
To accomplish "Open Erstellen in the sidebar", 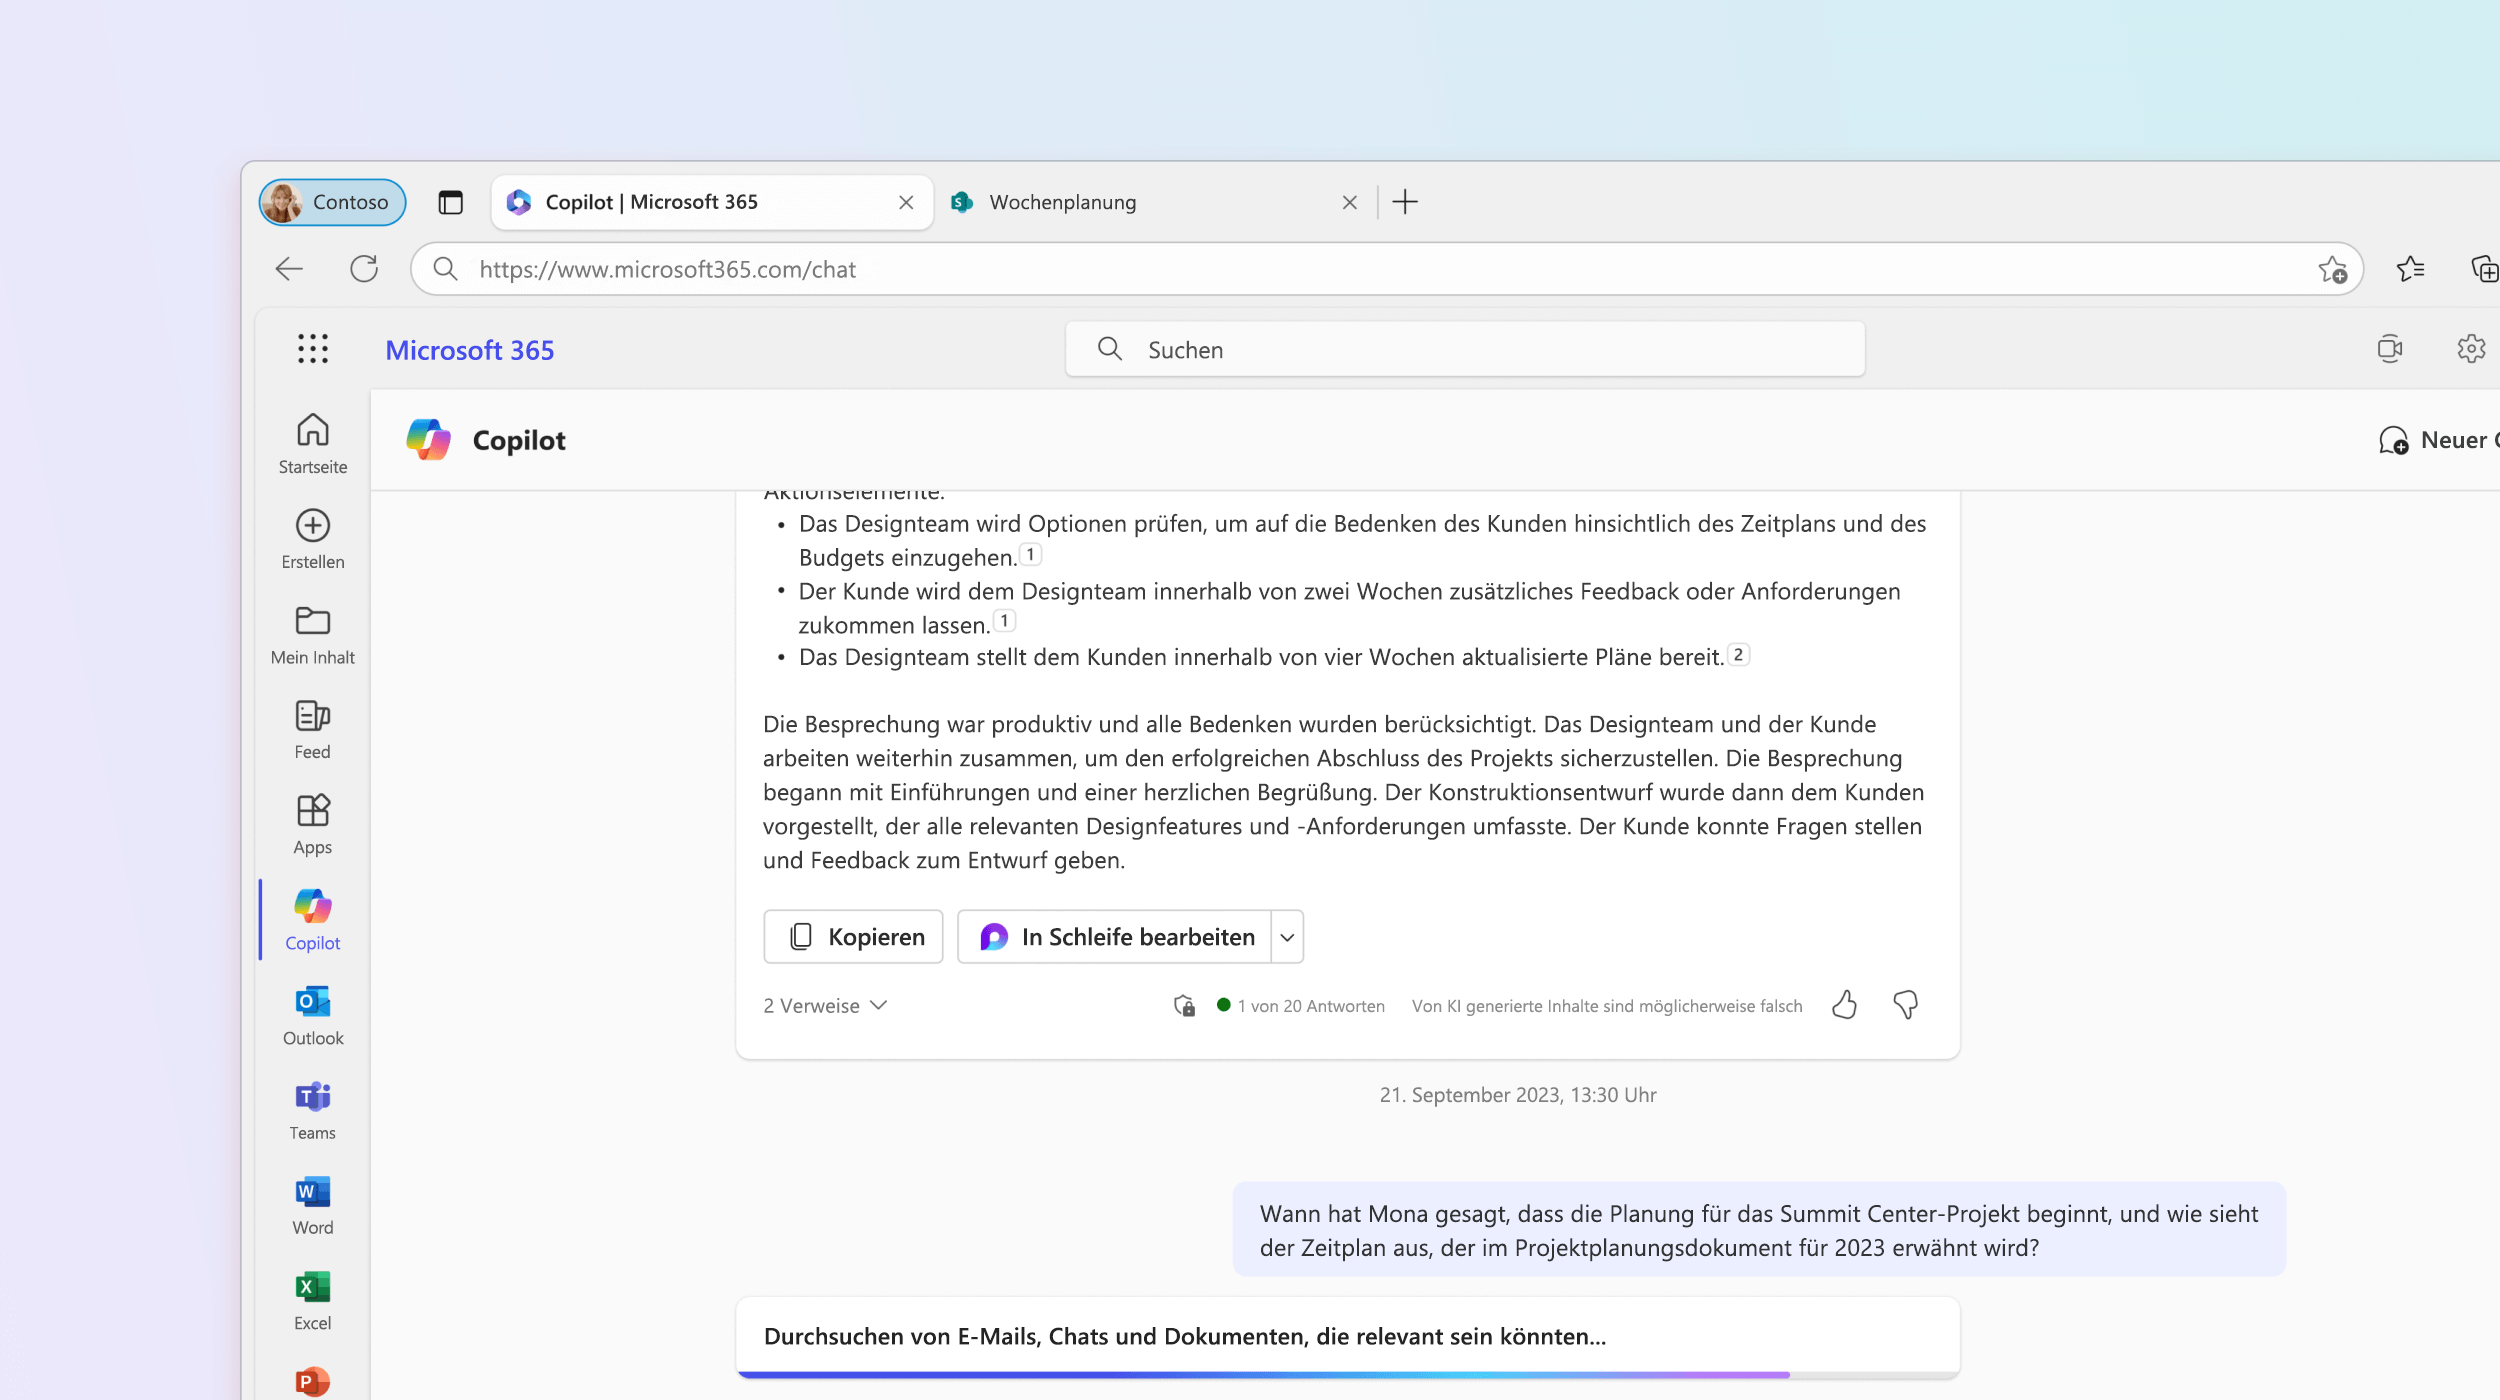I will click(x=313, y=539).
